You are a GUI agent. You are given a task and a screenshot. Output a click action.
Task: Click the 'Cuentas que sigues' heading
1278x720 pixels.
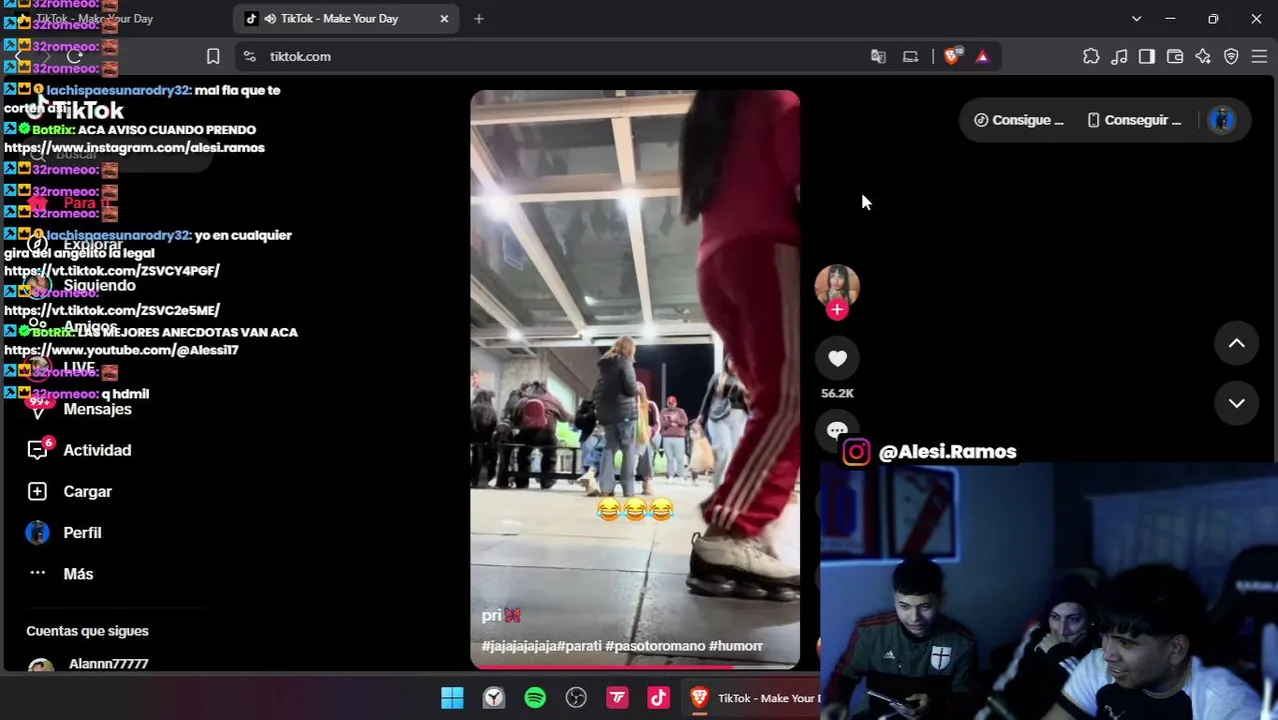87,631
